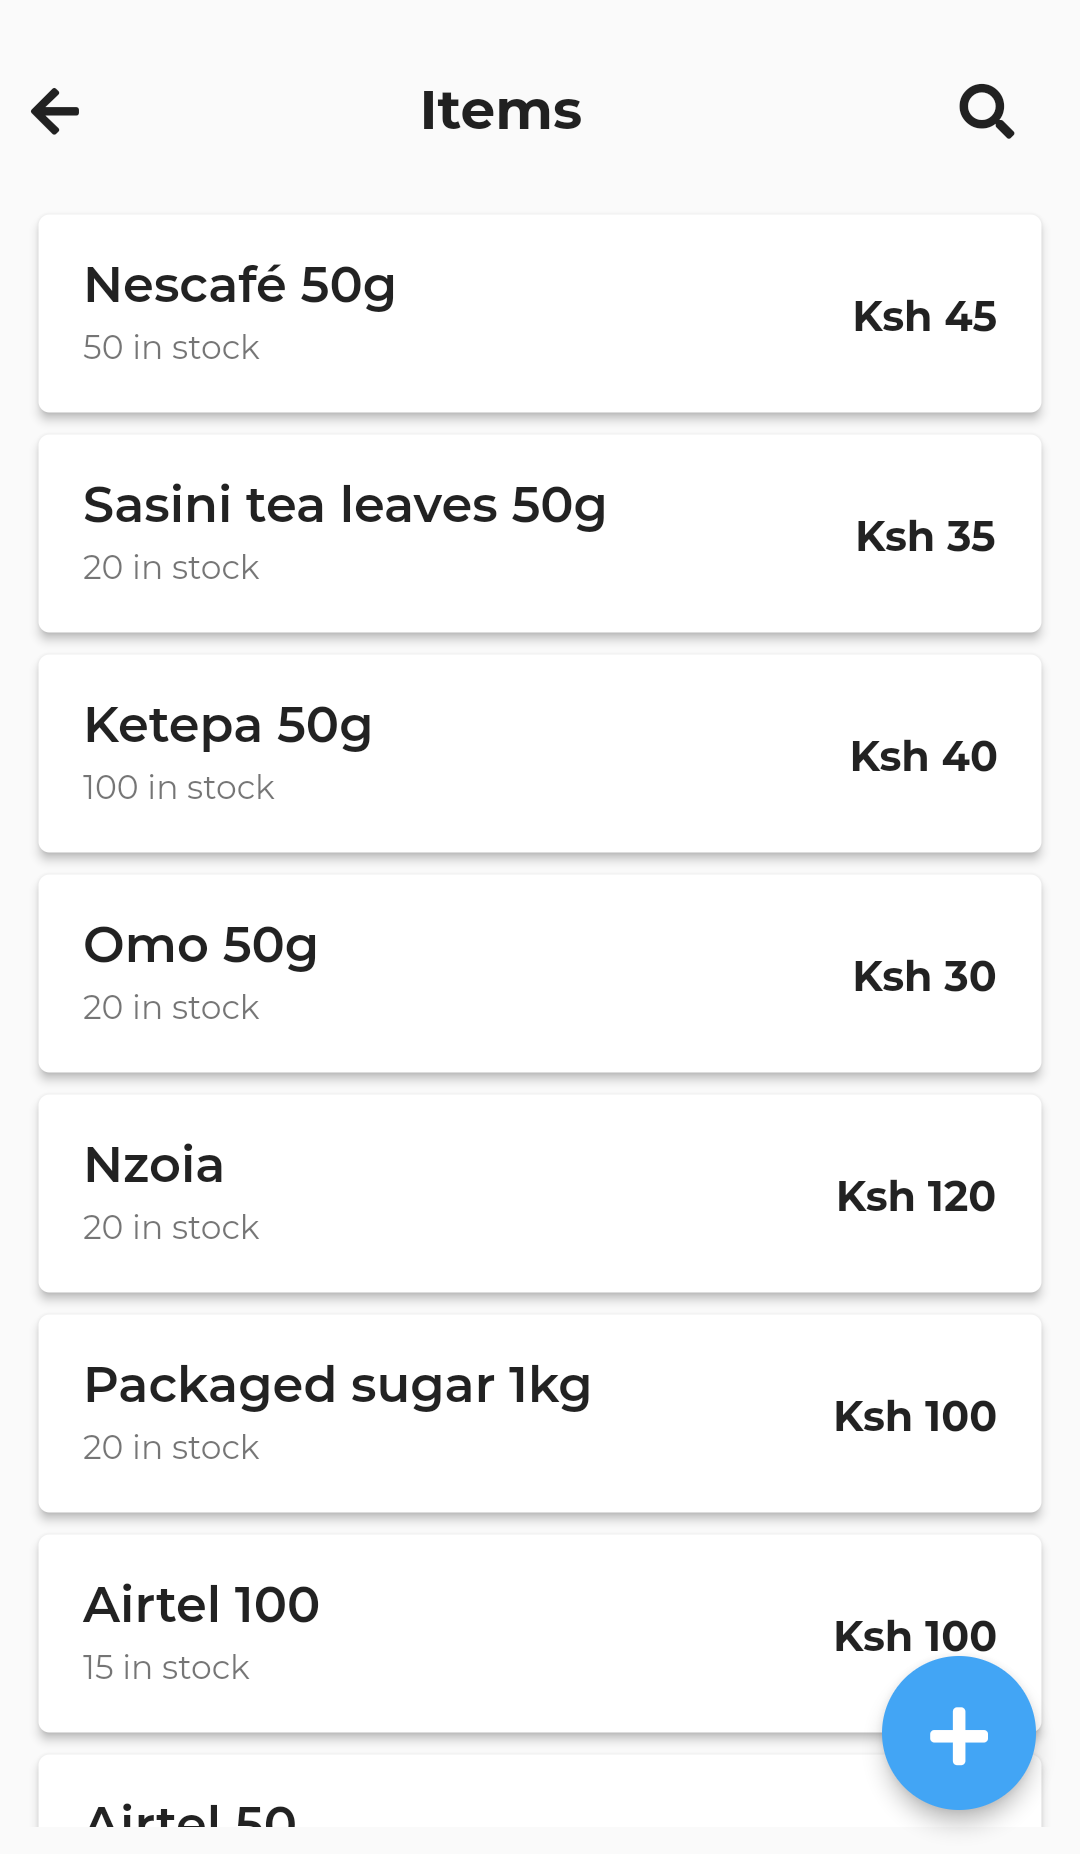Select the Nzoia item card
Screen dimensions: 1080x1854
tap(540, 1193)
